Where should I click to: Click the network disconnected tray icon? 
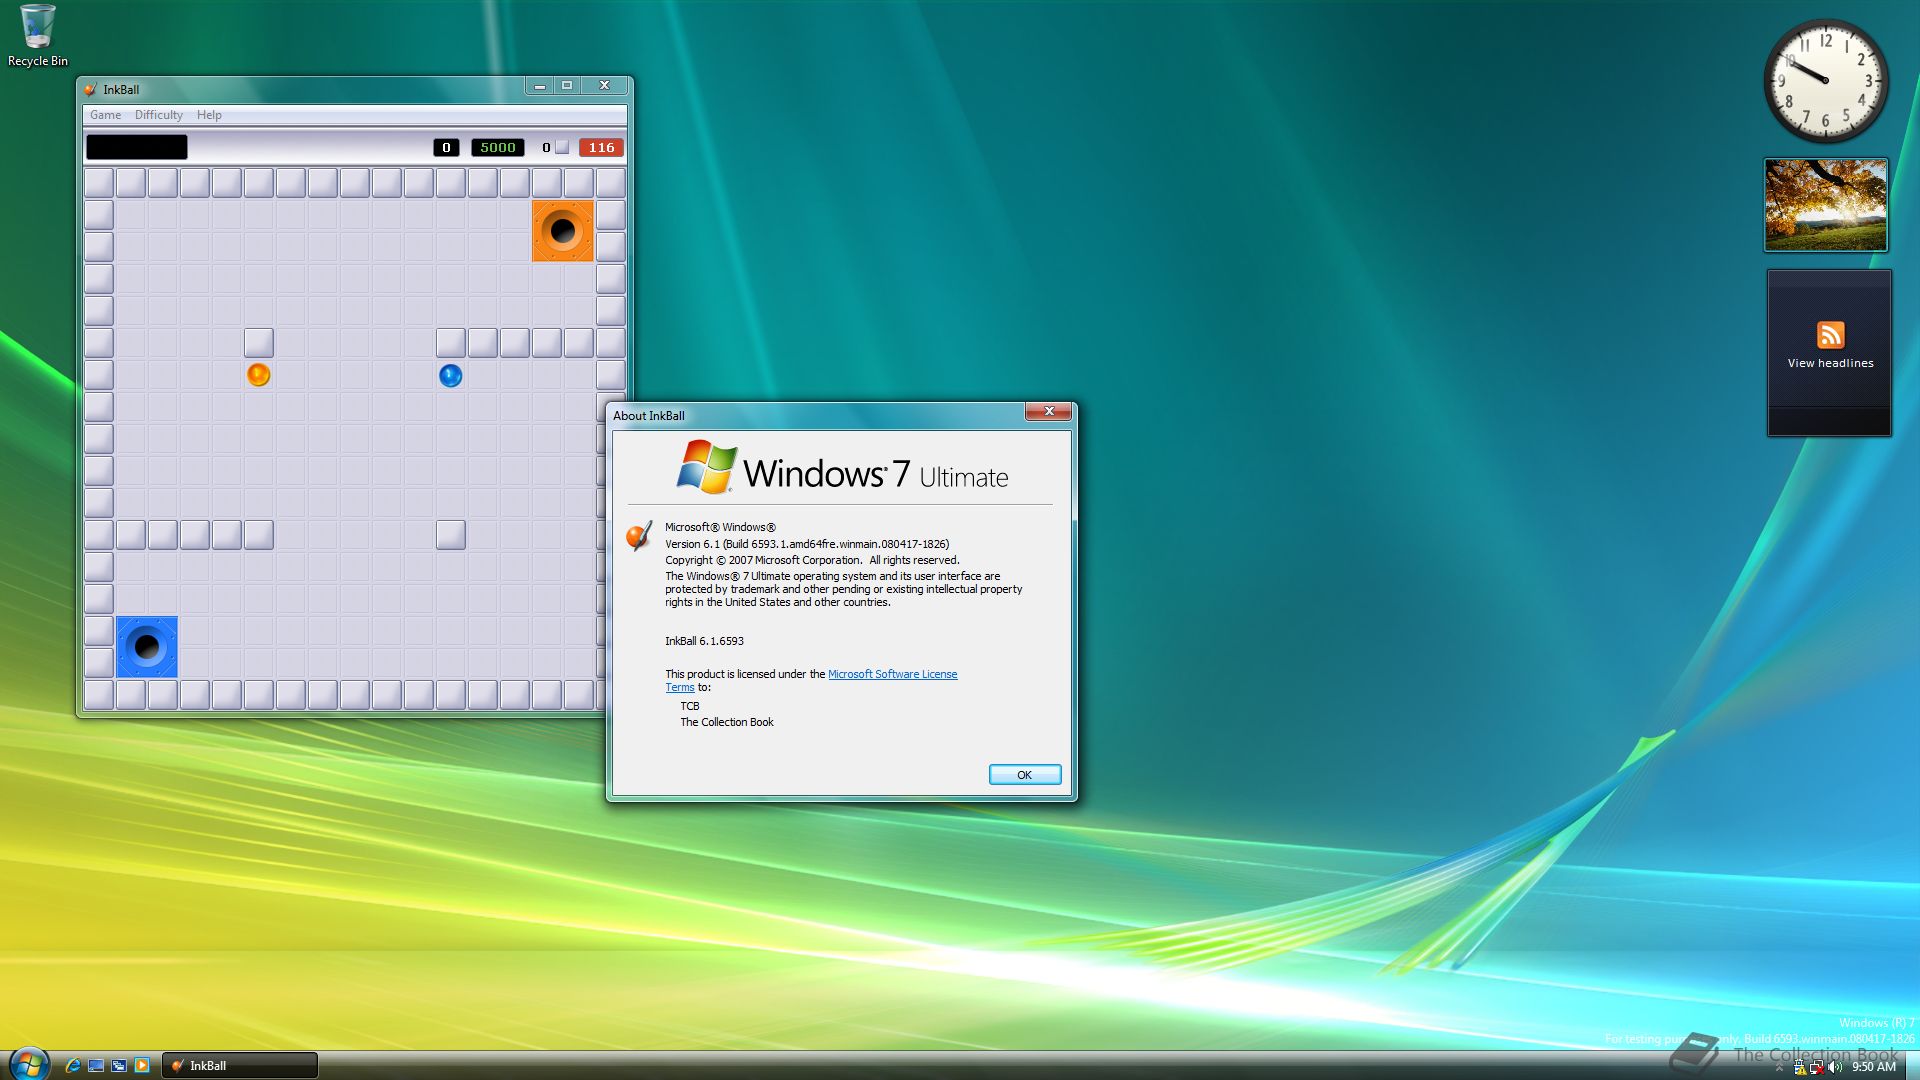click(1816, 1067)
